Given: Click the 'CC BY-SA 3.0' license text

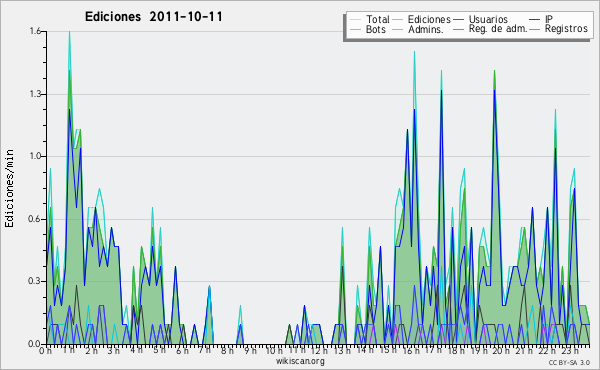Looking at the screenshot, I should [x=569, y=362].
